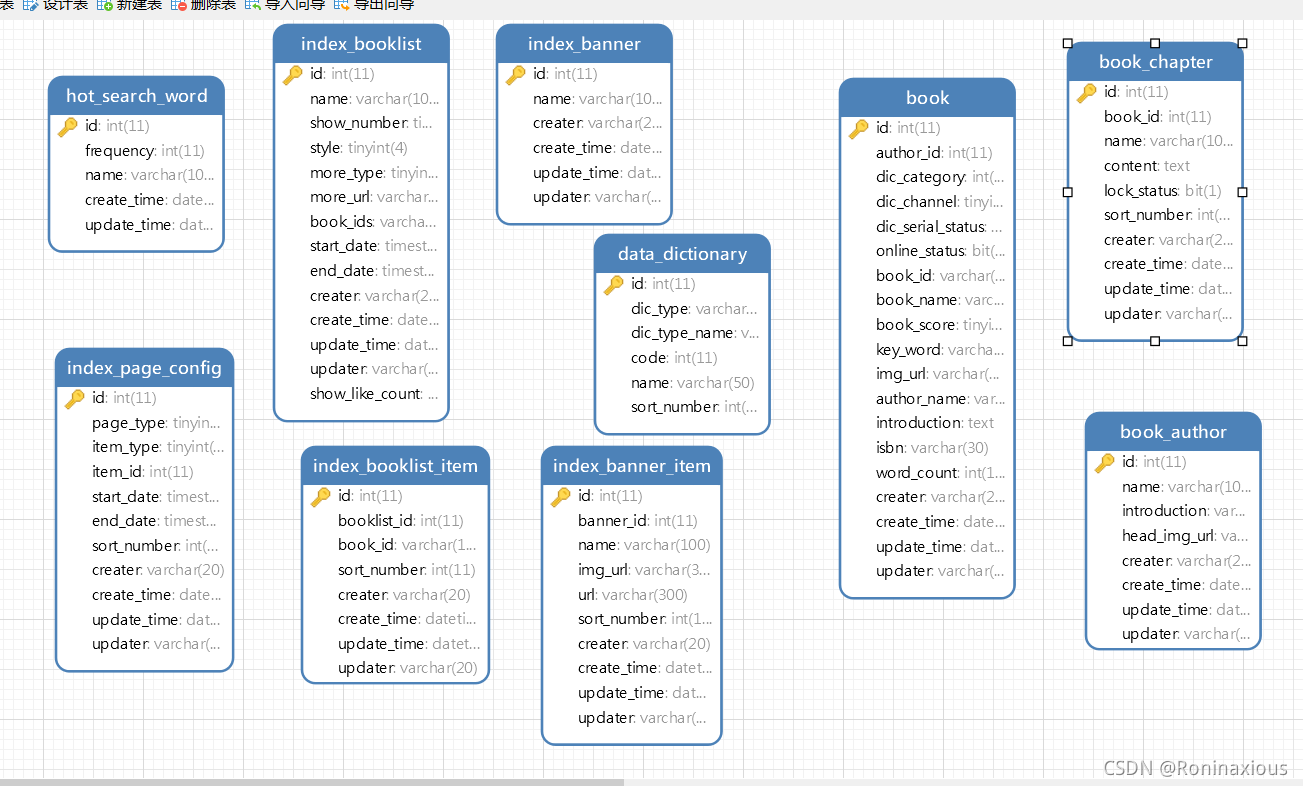Click the Delete Table (删除表) toolbar icon
The width and height of the screenshot is (1303, 786).
[x=178, y=5]
